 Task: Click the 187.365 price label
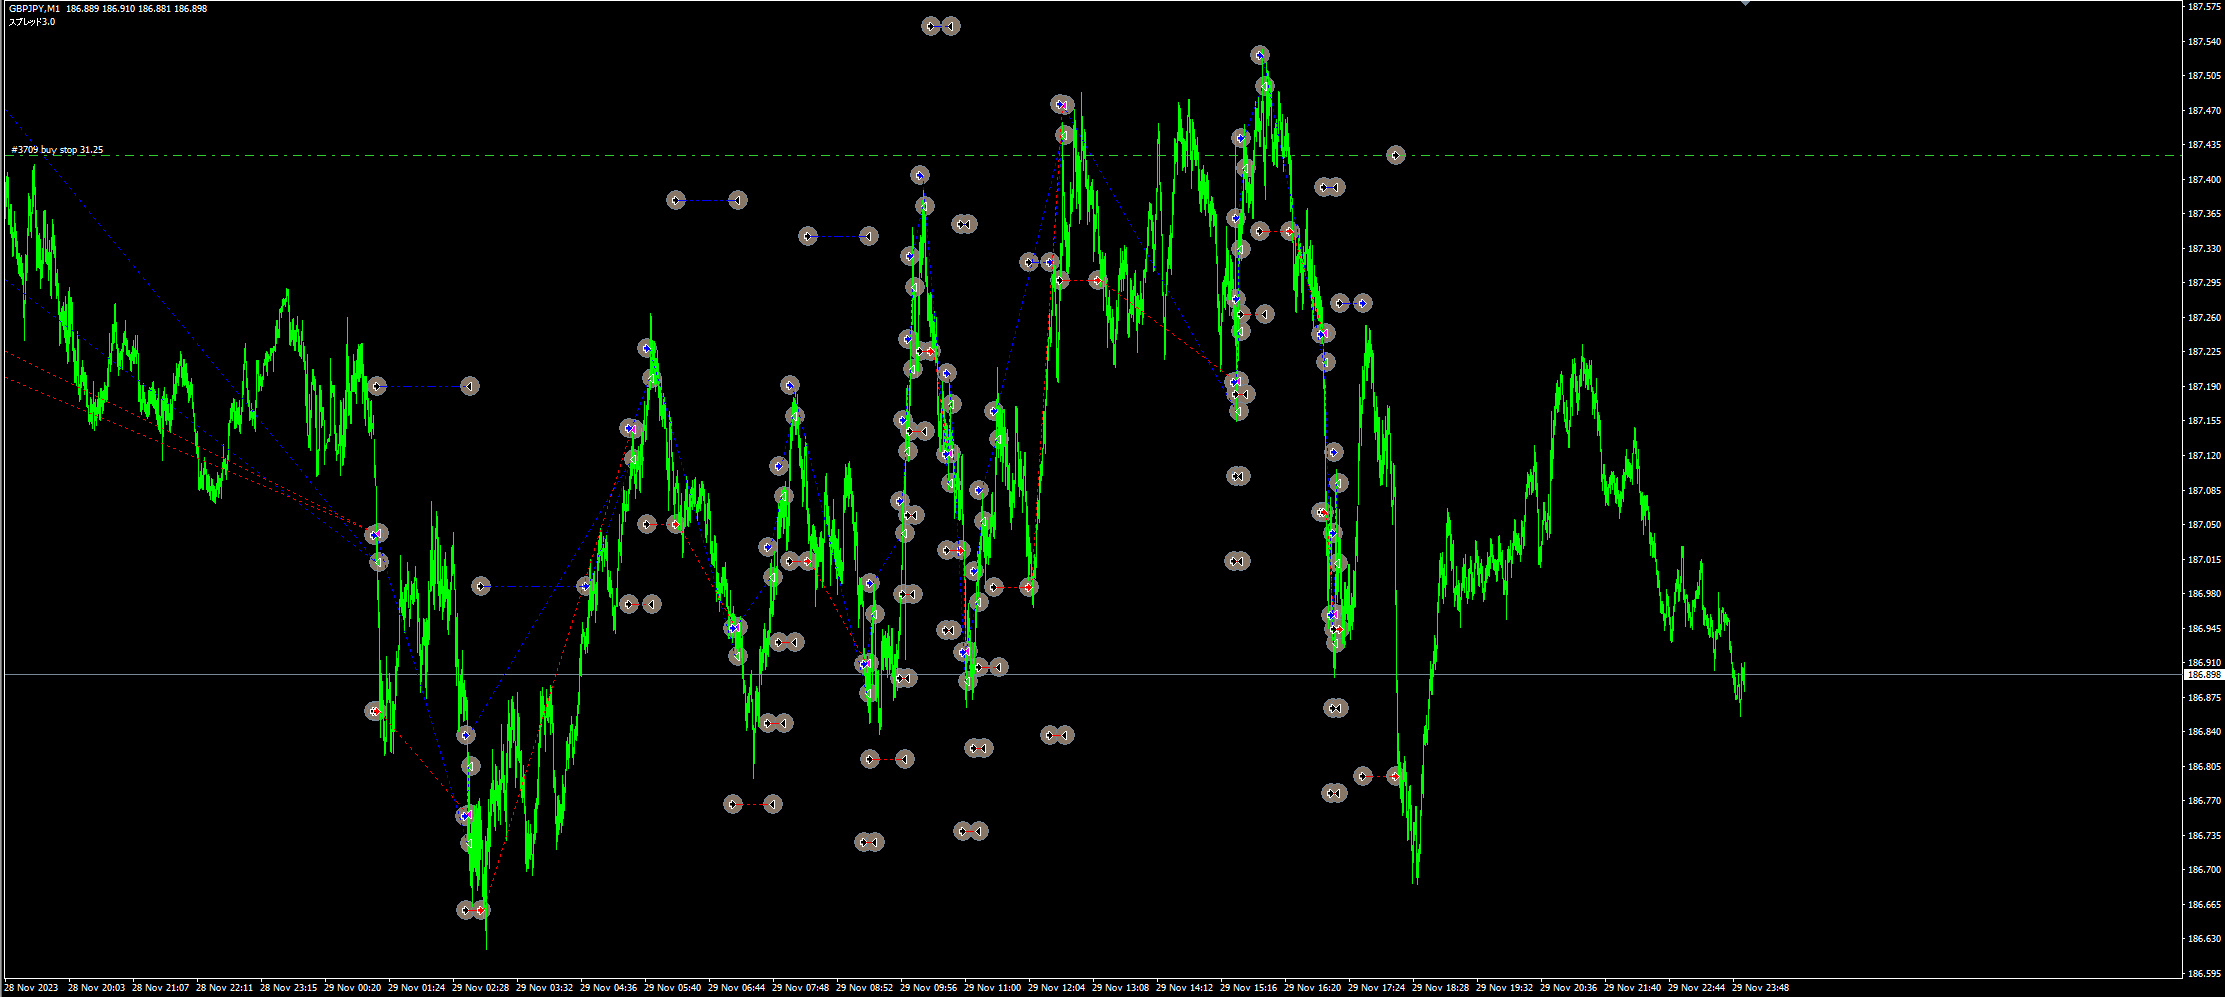coord(2203,214)
